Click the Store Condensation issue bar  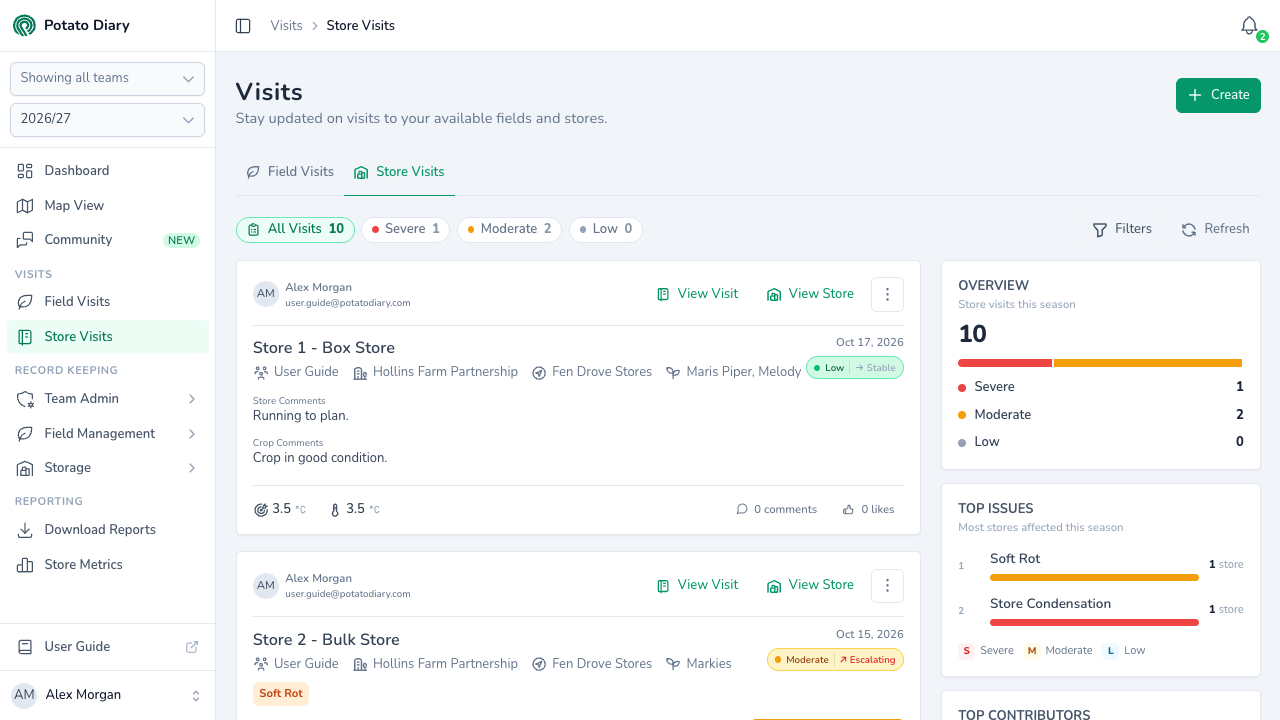pyautogui.click(x=1094, y=623)
